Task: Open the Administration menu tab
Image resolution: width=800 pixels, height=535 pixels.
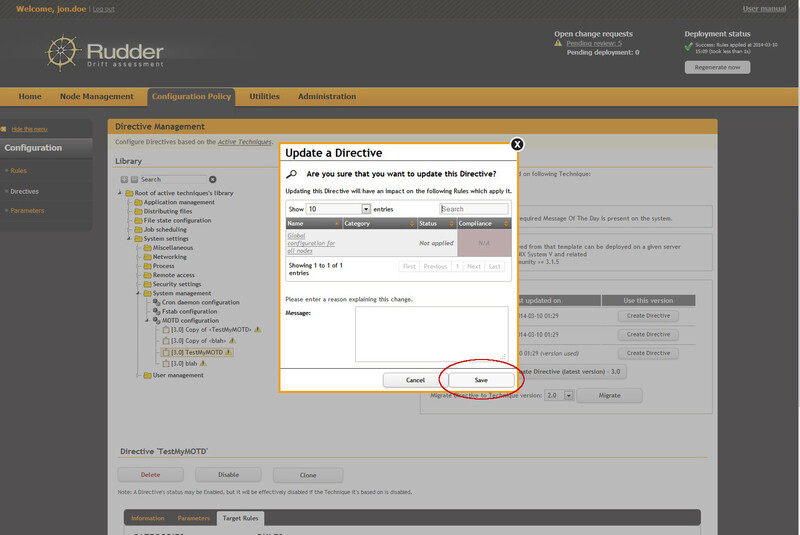Action: tap(327, 96)
